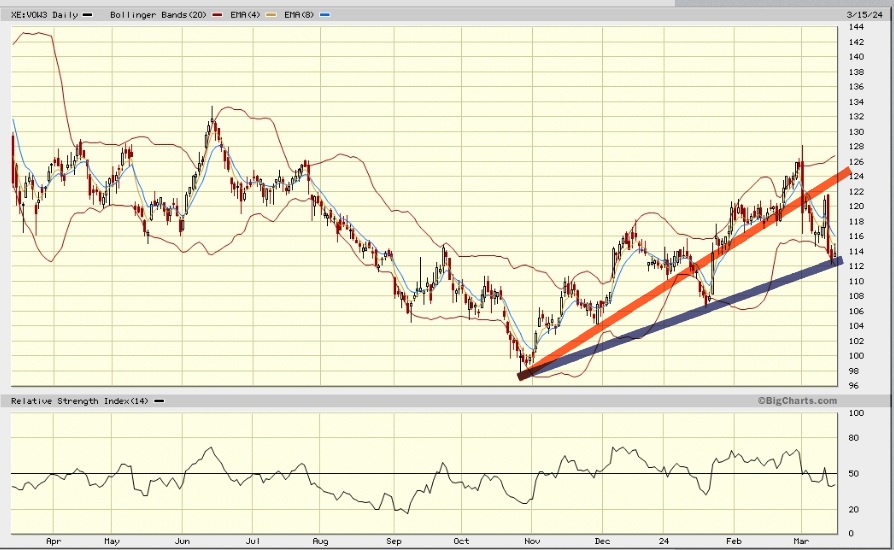Click the ©BigCharts.com link
Viewport: 894px width, 550px height.
(x=797, y=401)
